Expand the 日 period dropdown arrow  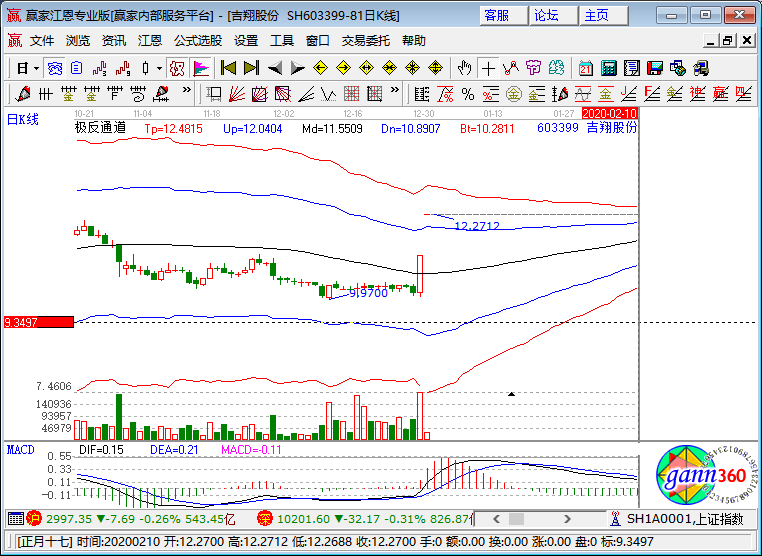click(36, 68)
